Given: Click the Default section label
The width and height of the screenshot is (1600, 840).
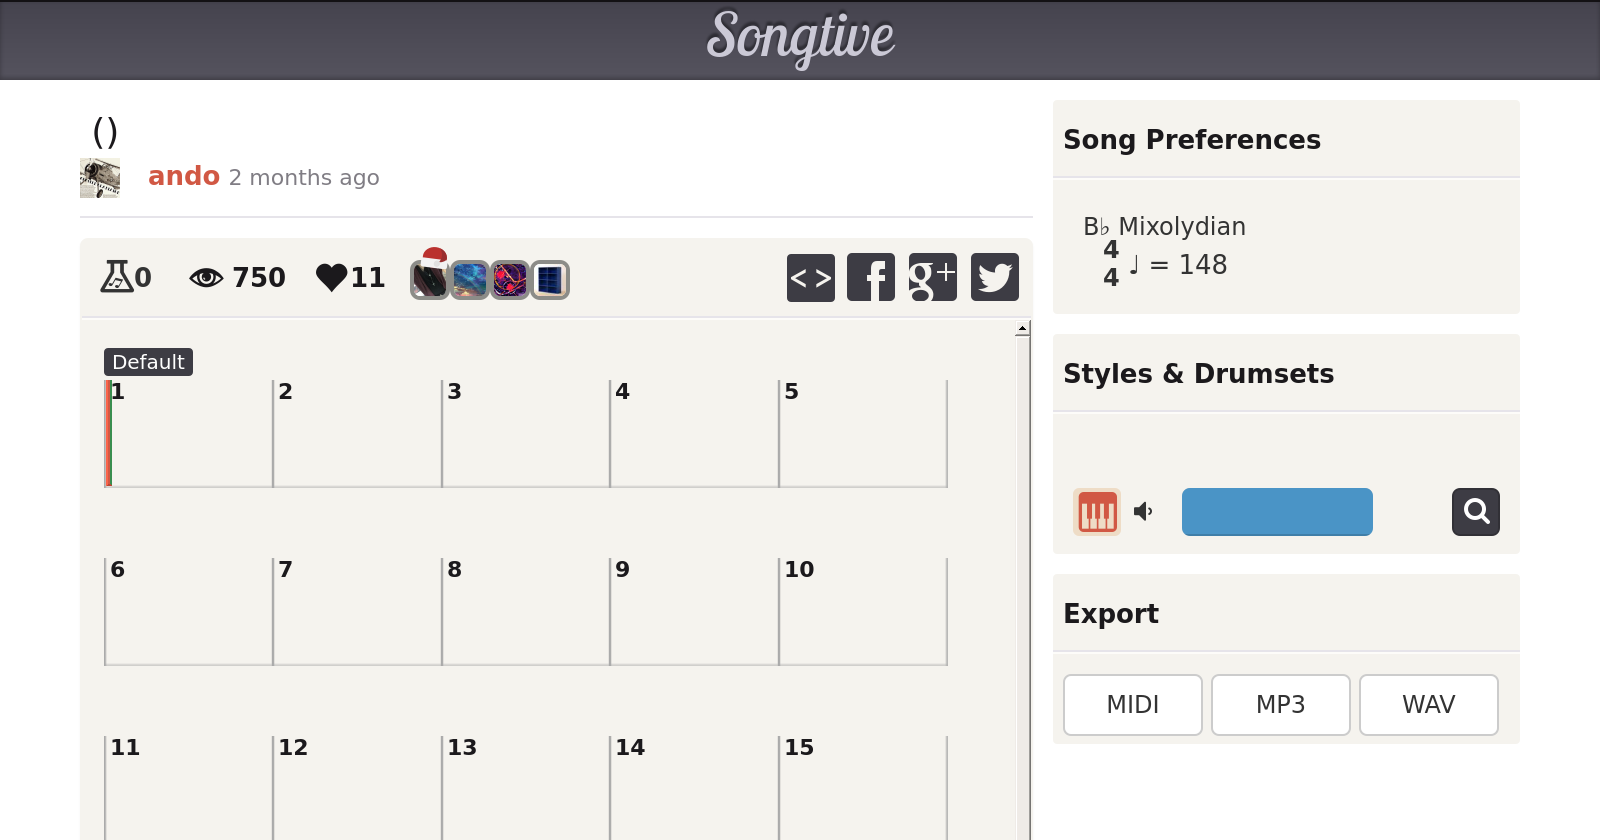Looking at the screenshot, I should (x=148, y=362).
